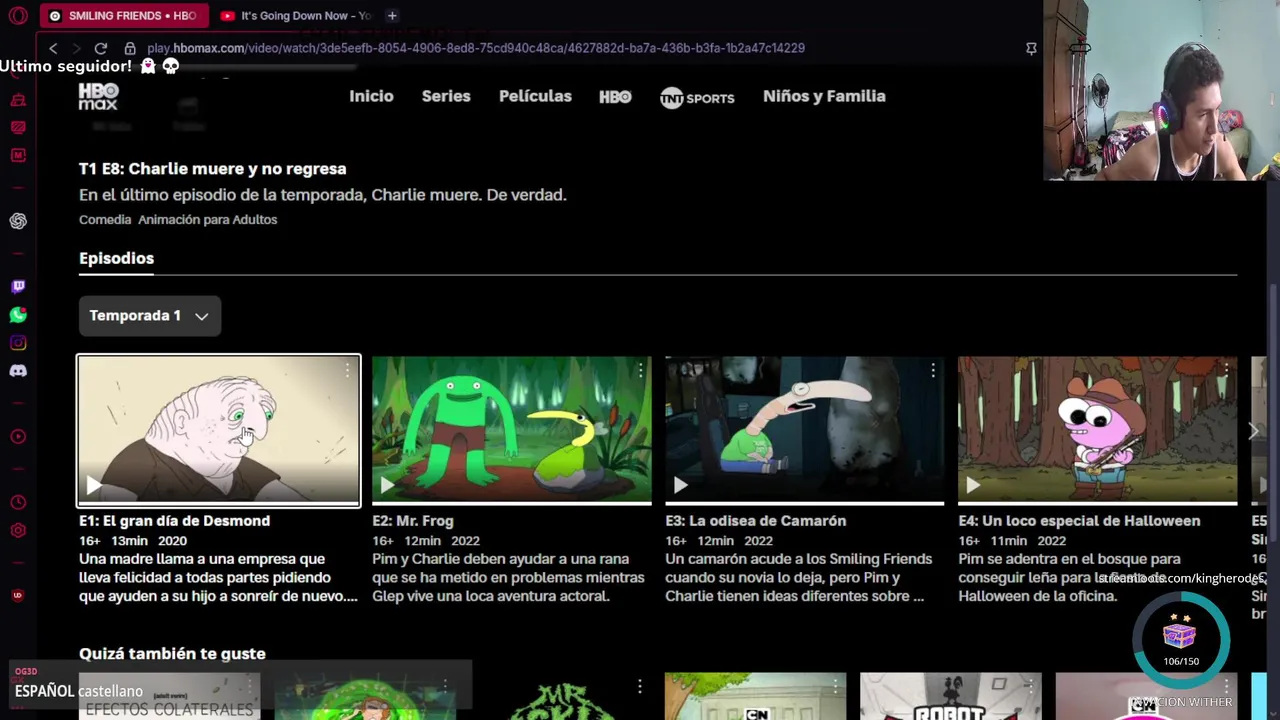
Task: Open more options on E3 thumbnail
Action: pyautogui.click(x=933, y=371)
